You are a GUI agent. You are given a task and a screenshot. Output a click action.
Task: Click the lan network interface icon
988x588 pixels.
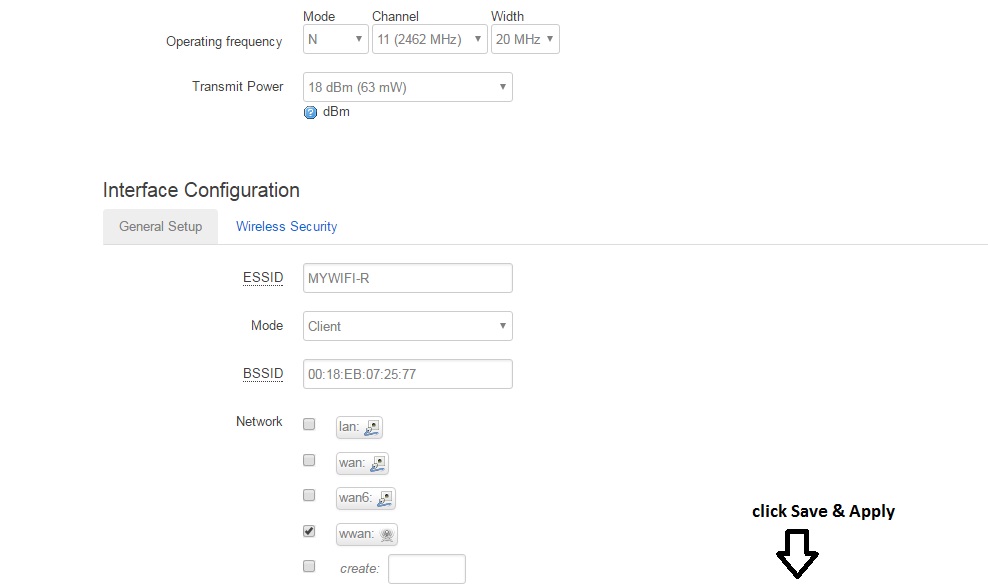click(372, 427)
